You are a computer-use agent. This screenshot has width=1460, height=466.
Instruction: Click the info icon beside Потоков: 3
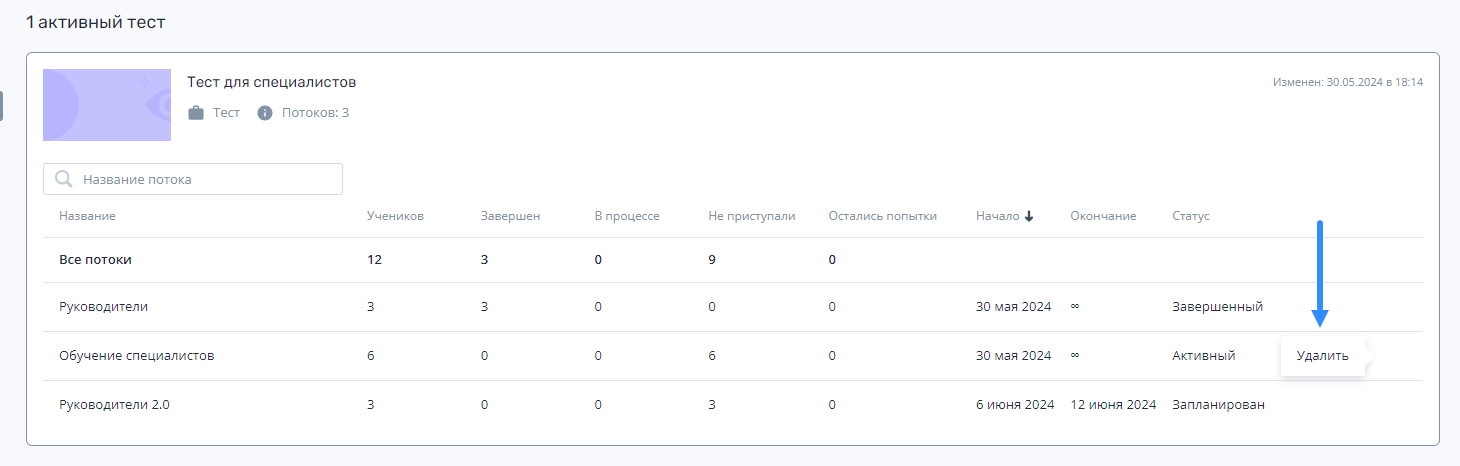coord(265,113)
